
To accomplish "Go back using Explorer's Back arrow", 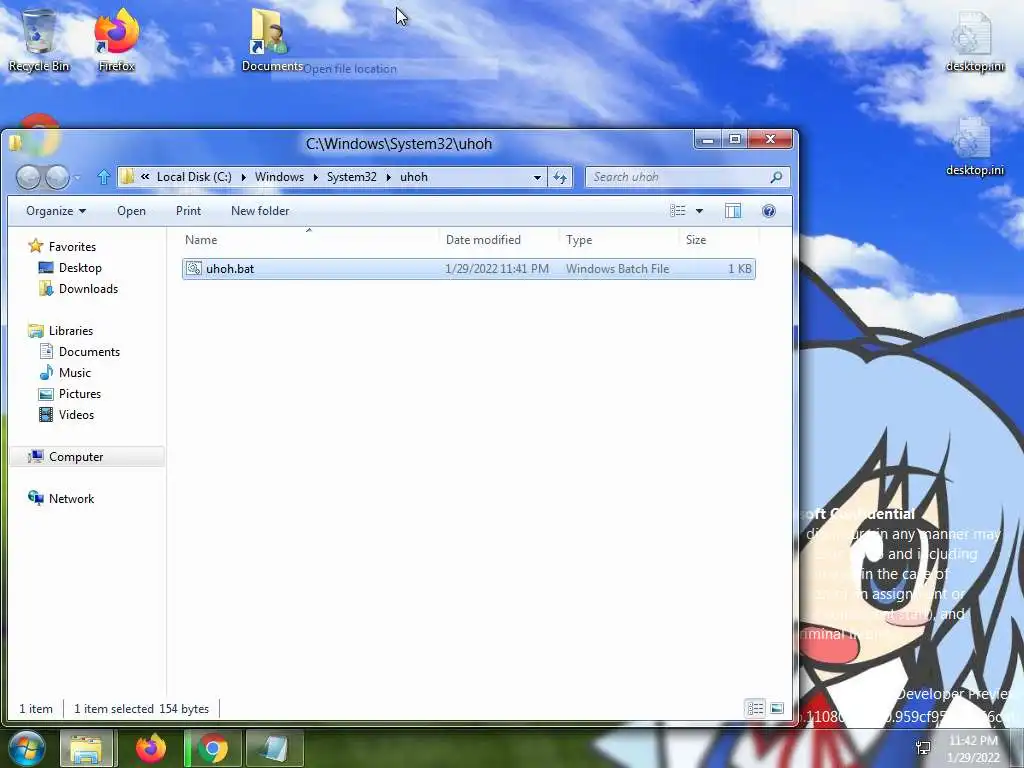I will point(28,177).
